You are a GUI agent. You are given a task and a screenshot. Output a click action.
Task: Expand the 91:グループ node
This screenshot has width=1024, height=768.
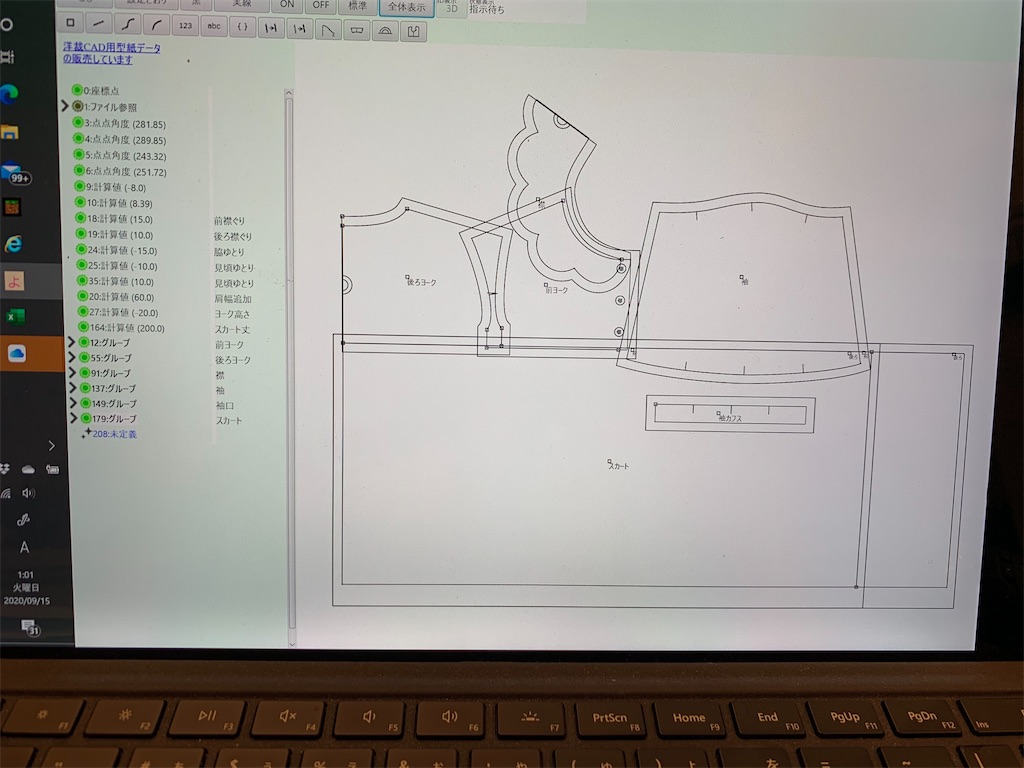pyautogui.click(x=72, y=372)
